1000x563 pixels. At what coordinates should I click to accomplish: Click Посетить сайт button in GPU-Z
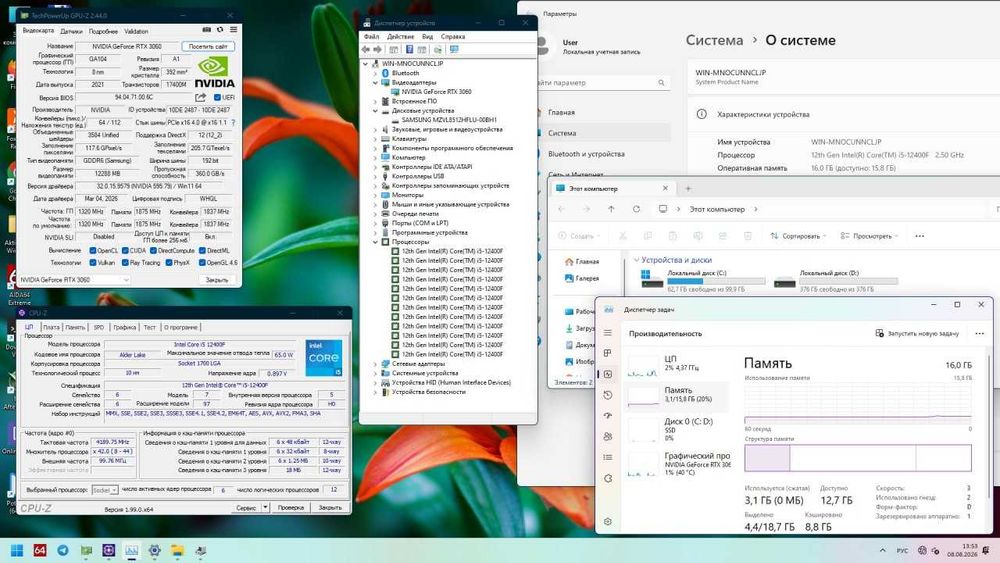point(208,47)
